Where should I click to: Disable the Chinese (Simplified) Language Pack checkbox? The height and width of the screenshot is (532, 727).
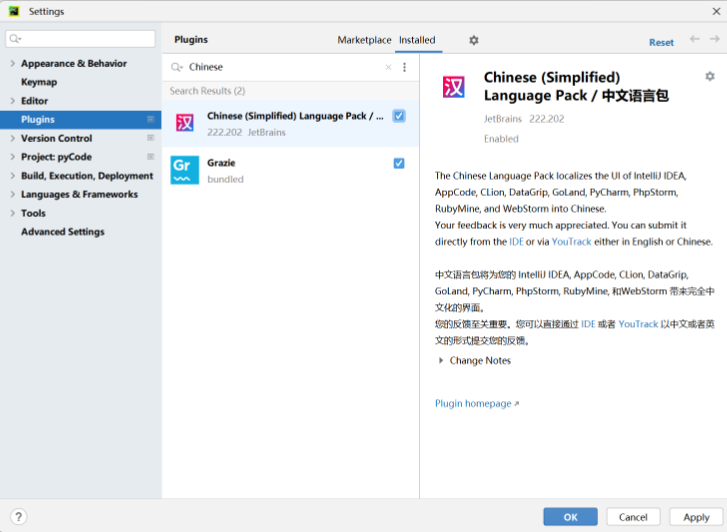click(399, 116)
